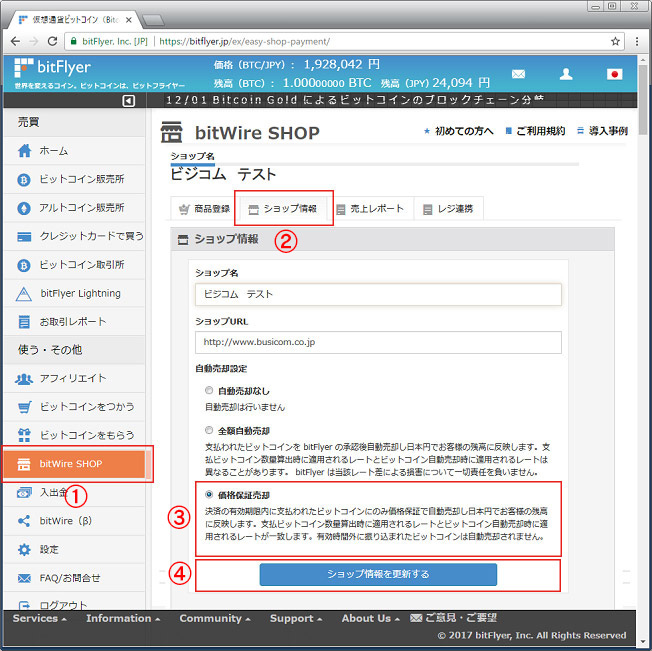
Task: Click the 設定 gear icon
Action: coord(24,550)
